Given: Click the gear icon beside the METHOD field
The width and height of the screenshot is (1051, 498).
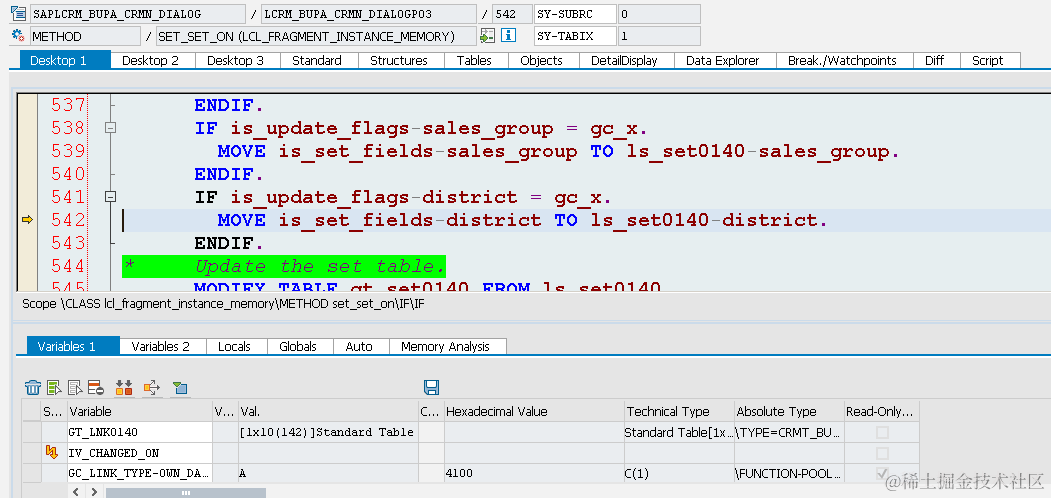Looking at the screenshot, I should click(x=18, y=36).
